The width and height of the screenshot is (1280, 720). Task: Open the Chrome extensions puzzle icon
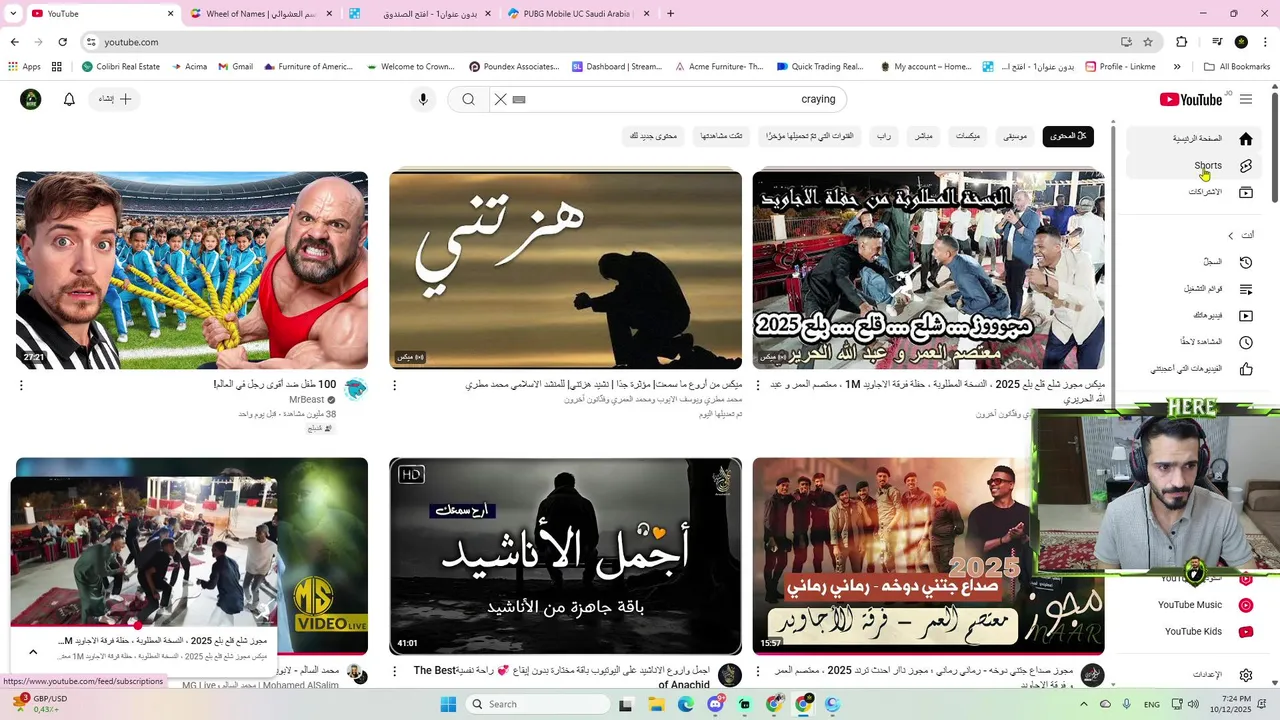1182,42
